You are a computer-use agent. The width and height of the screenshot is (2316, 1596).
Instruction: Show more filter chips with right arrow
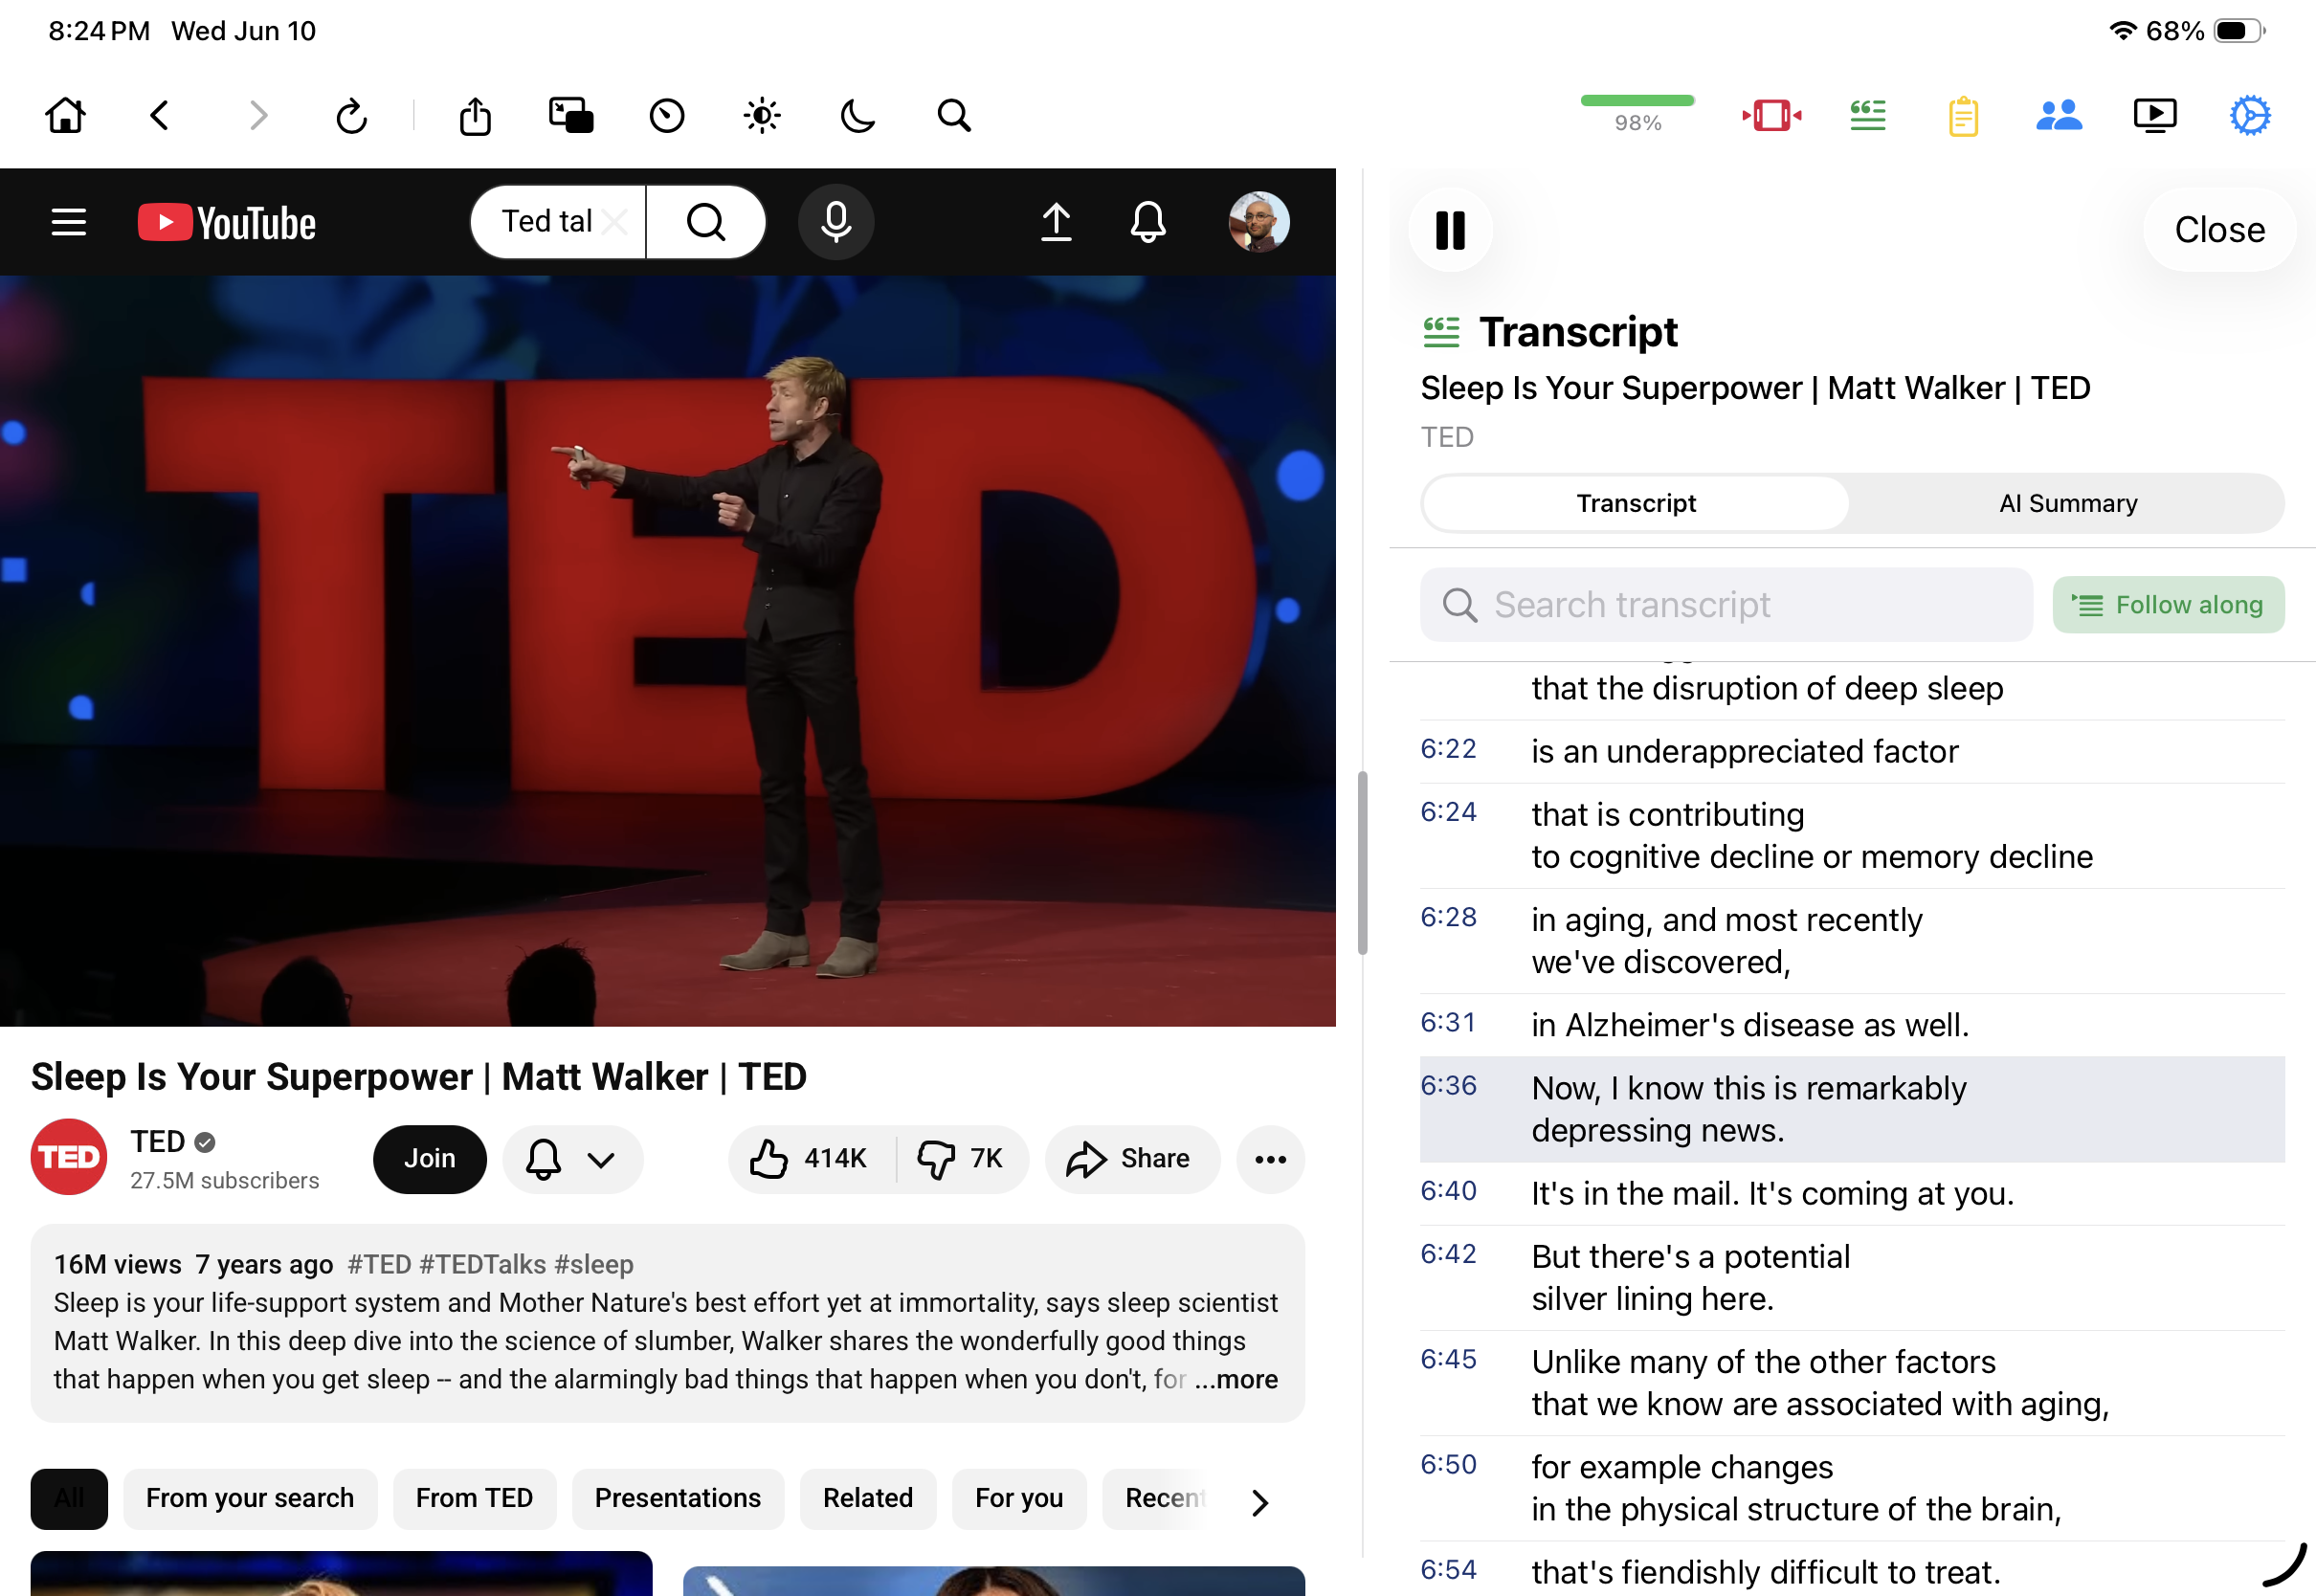pyautogui.click(x=1259, y=1502)
